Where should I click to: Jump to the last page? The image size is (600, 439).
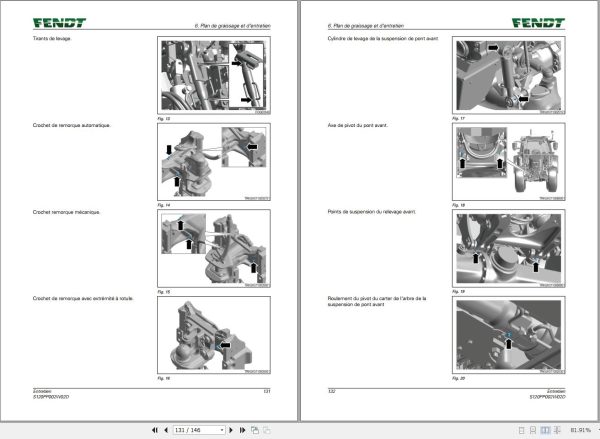pos(242,430)
